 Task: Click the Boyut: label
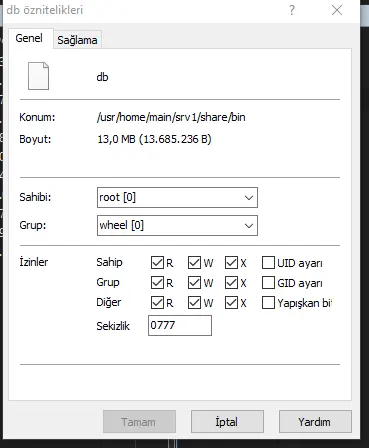[x=35, y=139]
